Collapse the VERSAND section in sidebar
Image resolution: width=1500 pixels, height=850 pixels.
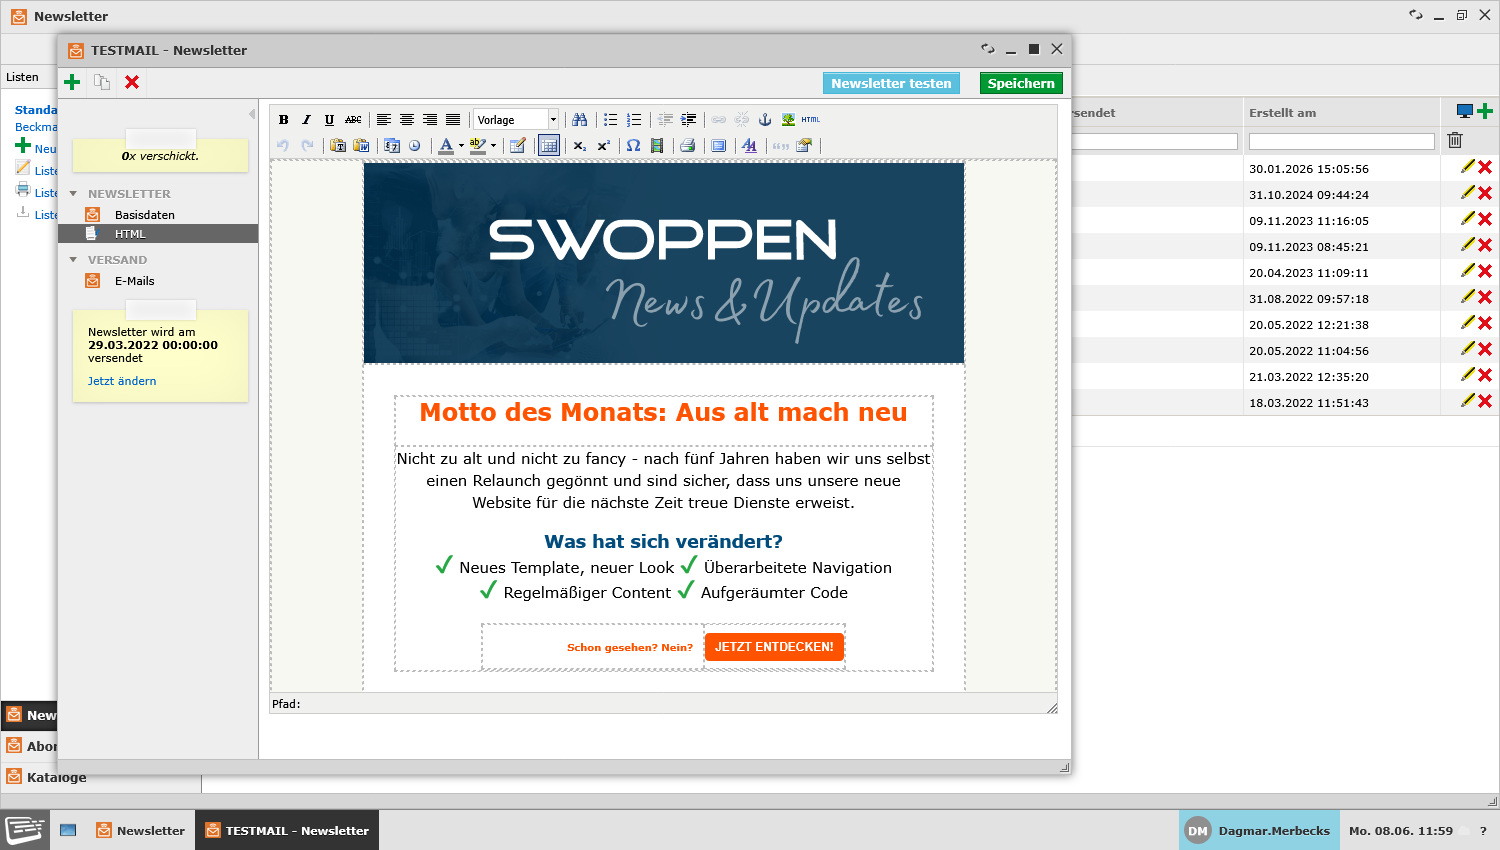pyautogui.click(x=73, y=260)
